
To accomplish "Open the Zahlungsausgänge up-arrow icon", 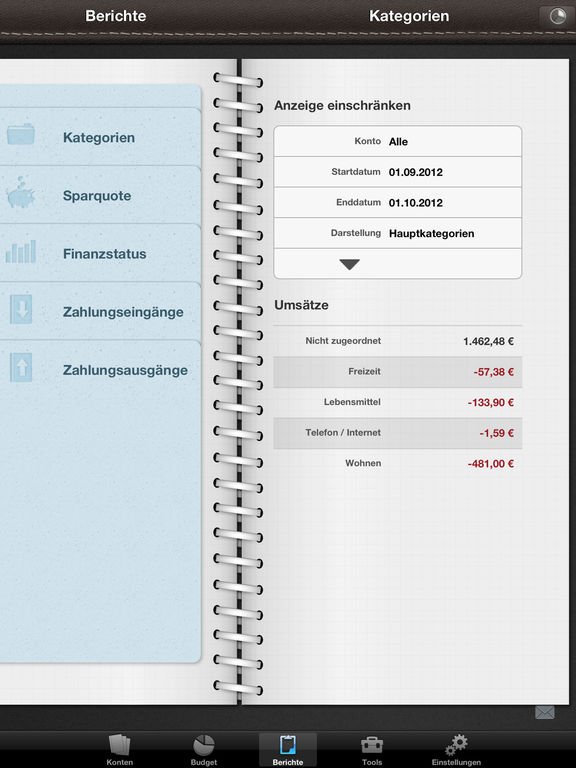I will click(21, 367).
